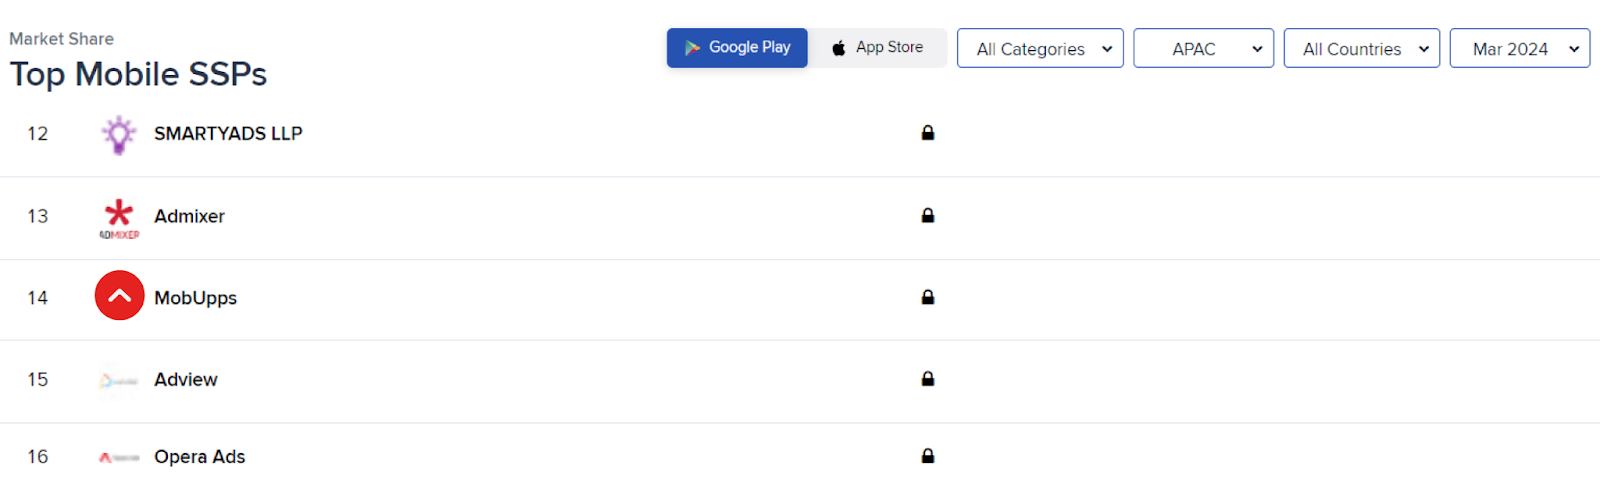Click the MobUpps red circle logo

(x=119, y=295)
